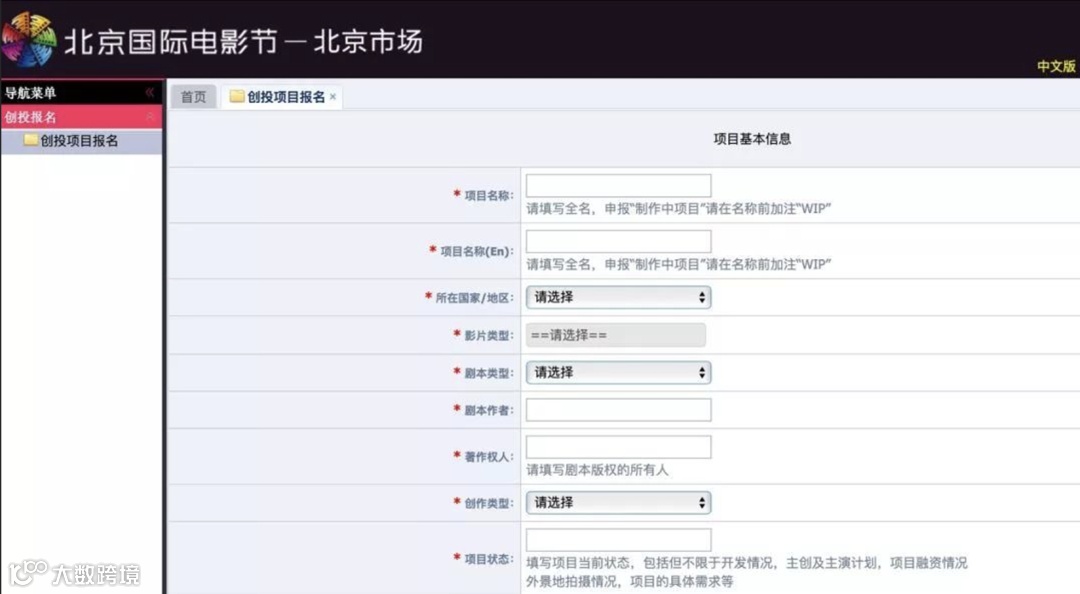
Task: Focus the 项目名称 input field
Action: tap(618, 185)
